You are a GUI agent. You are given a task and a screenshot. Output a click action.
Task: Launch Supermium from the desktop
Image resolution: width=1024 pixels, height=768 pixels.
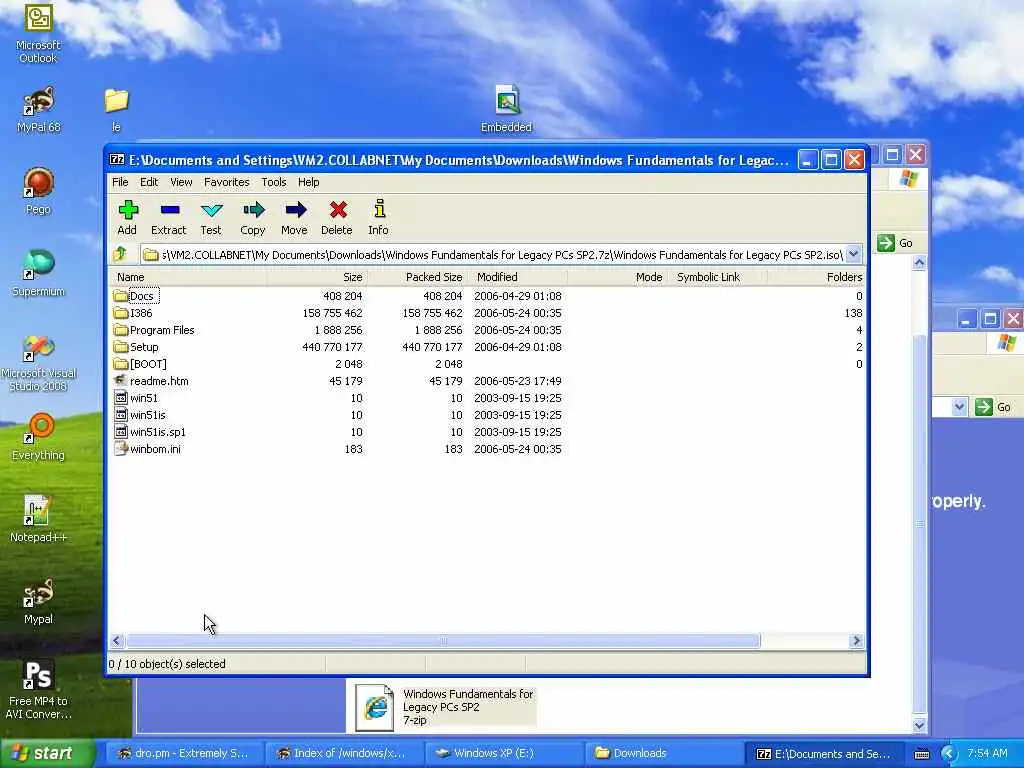[38, 274]
